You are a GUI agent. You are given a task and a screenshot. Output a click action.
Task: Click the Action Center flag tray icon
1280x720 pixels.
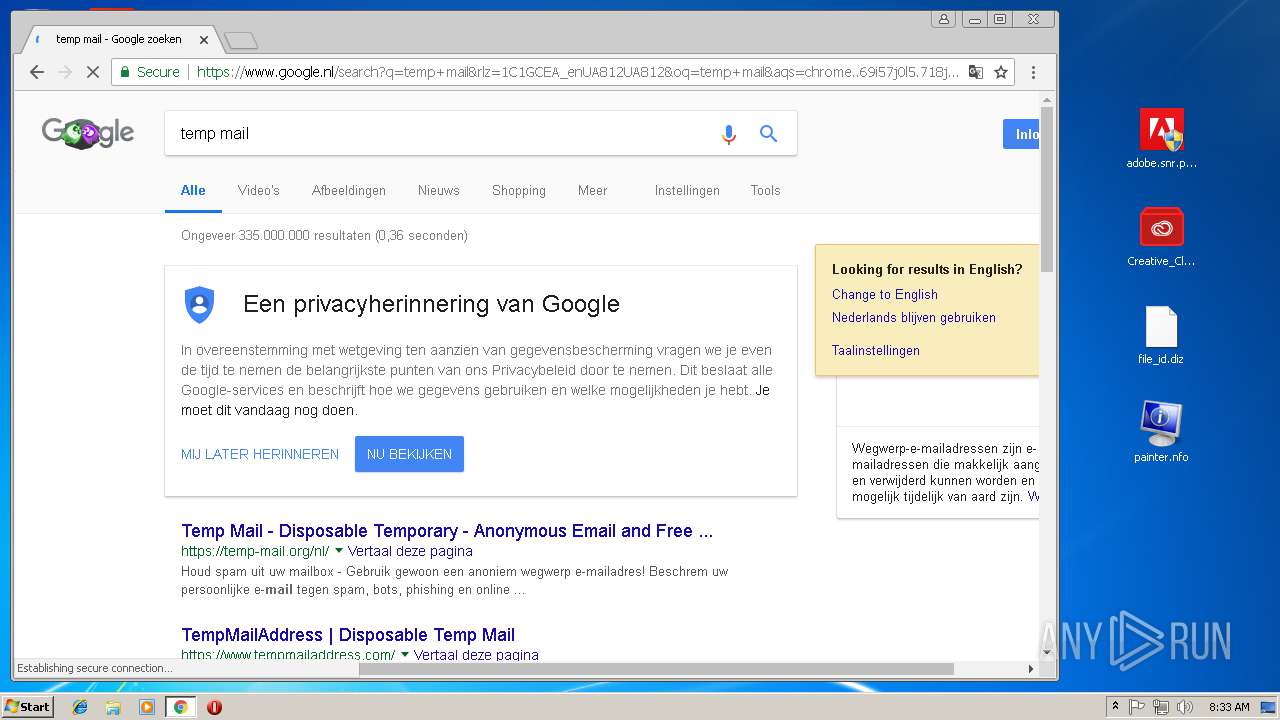1137,707
